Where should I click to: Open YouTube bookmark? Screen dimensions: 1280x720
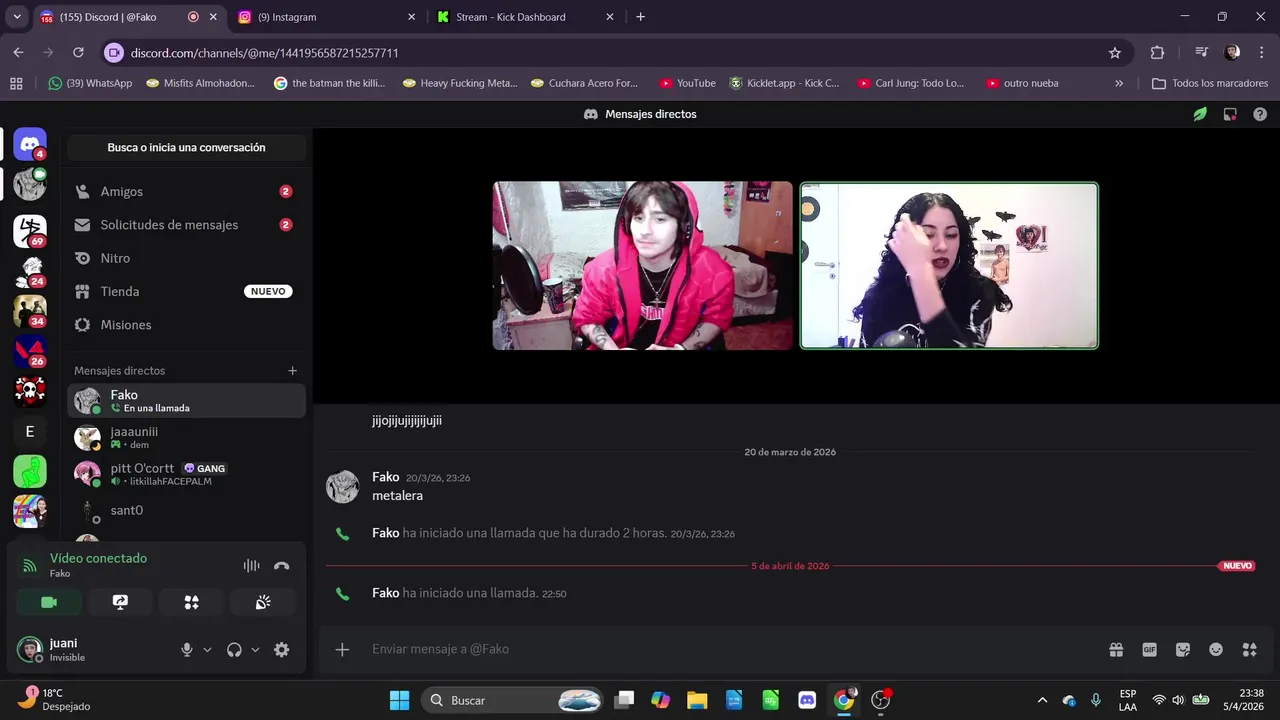(x=687, y=83)
